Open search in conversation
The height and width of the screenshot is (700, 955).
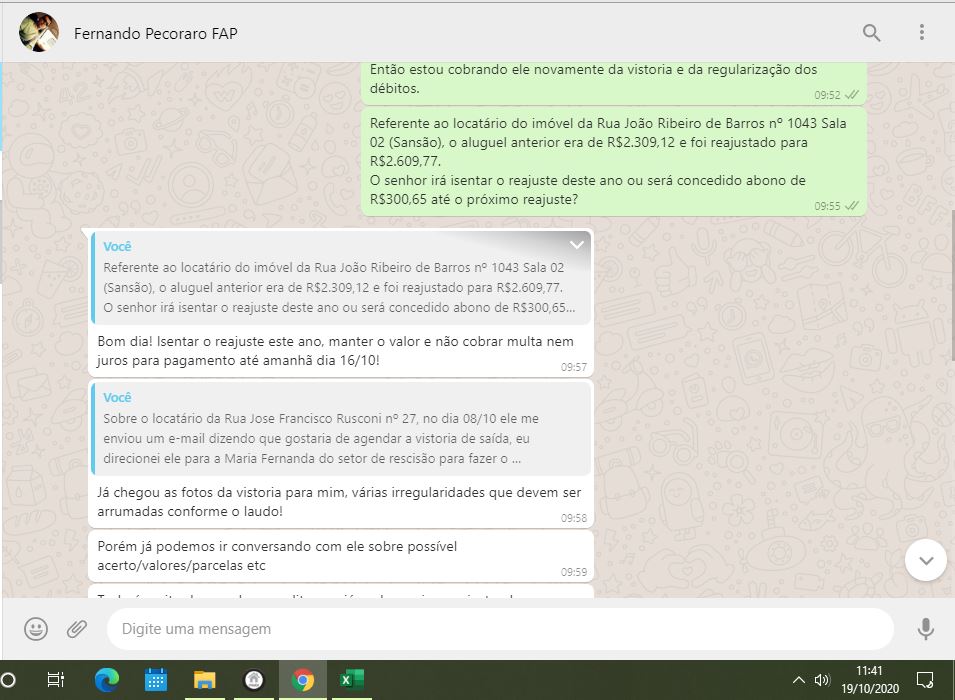click(871, 33)
